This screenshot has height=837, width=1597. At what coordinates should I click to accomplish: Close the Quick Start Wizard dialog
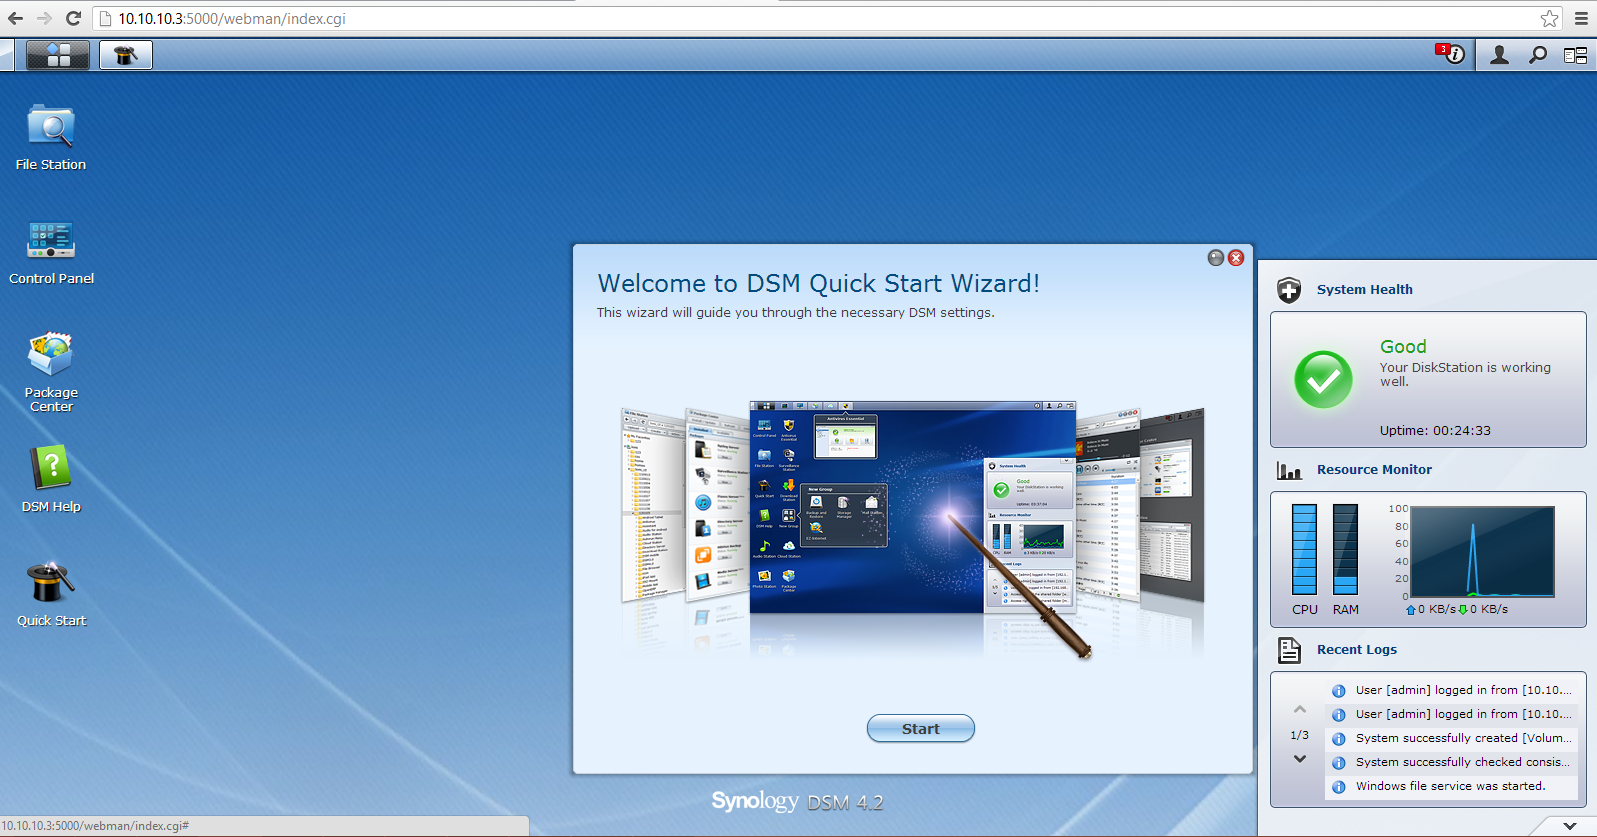[x=1236, y=258]
